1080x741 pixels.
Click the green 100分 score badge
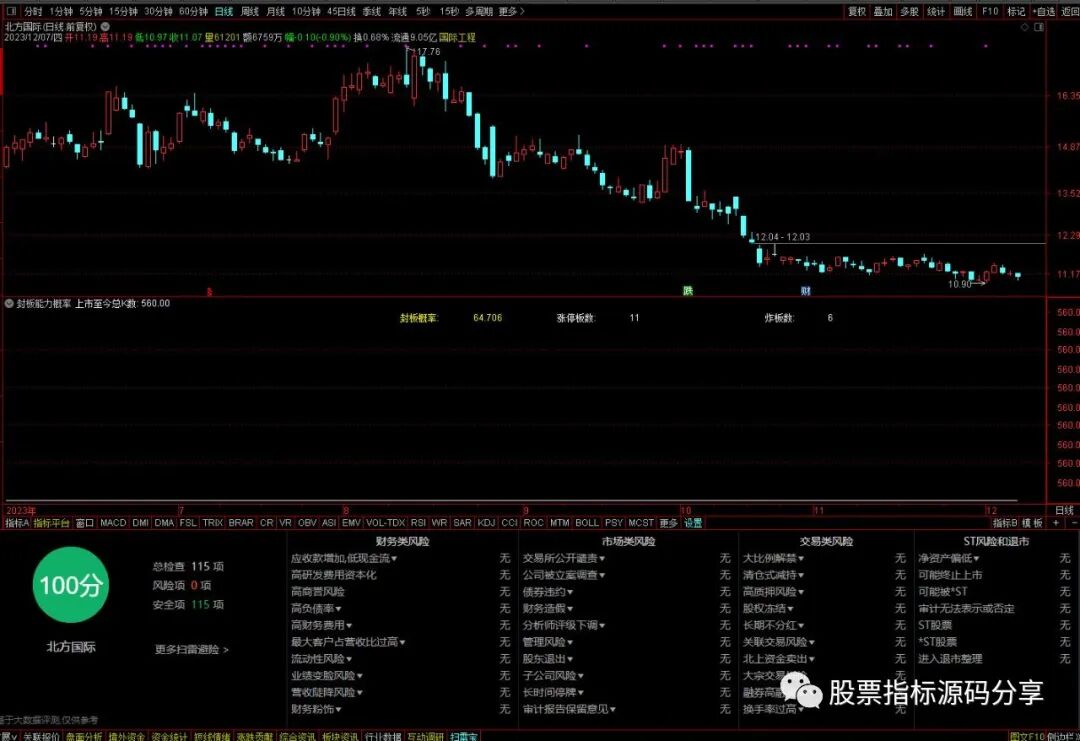(71, 585)
